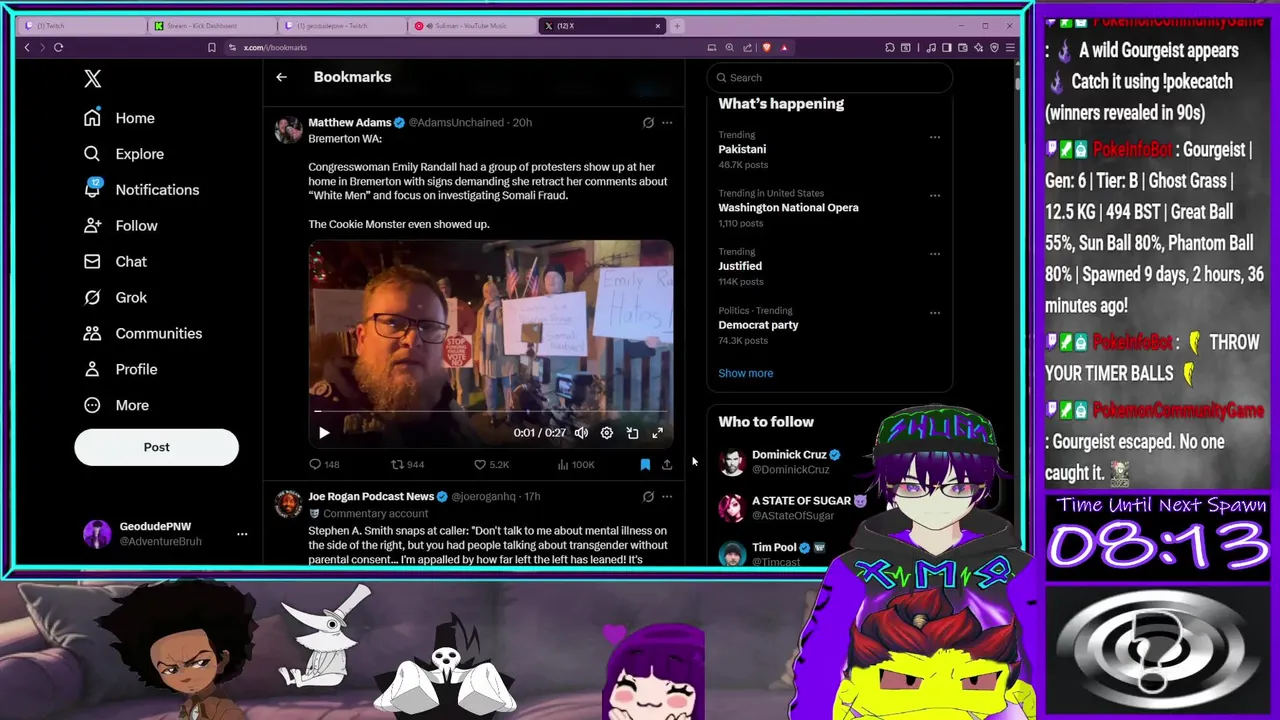
Task: Click Grok icon on Joe Rogan post
Action: 648,496
